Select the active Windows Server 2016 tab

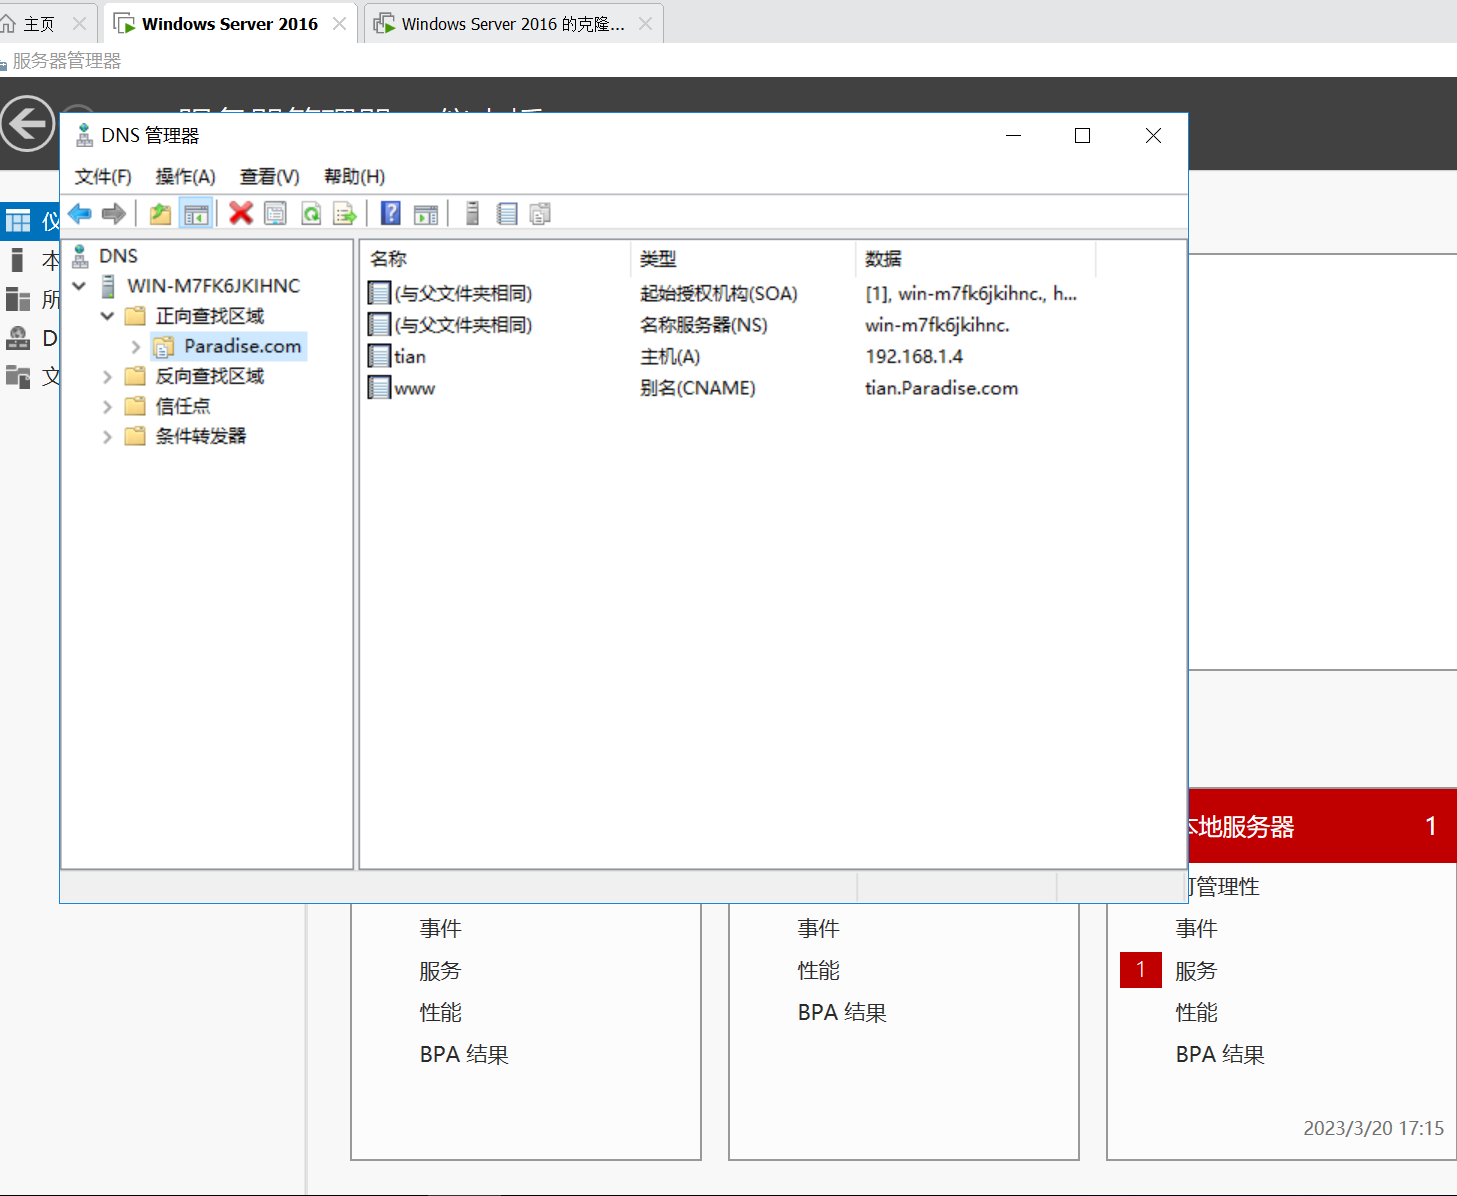[x=230, y=24]
